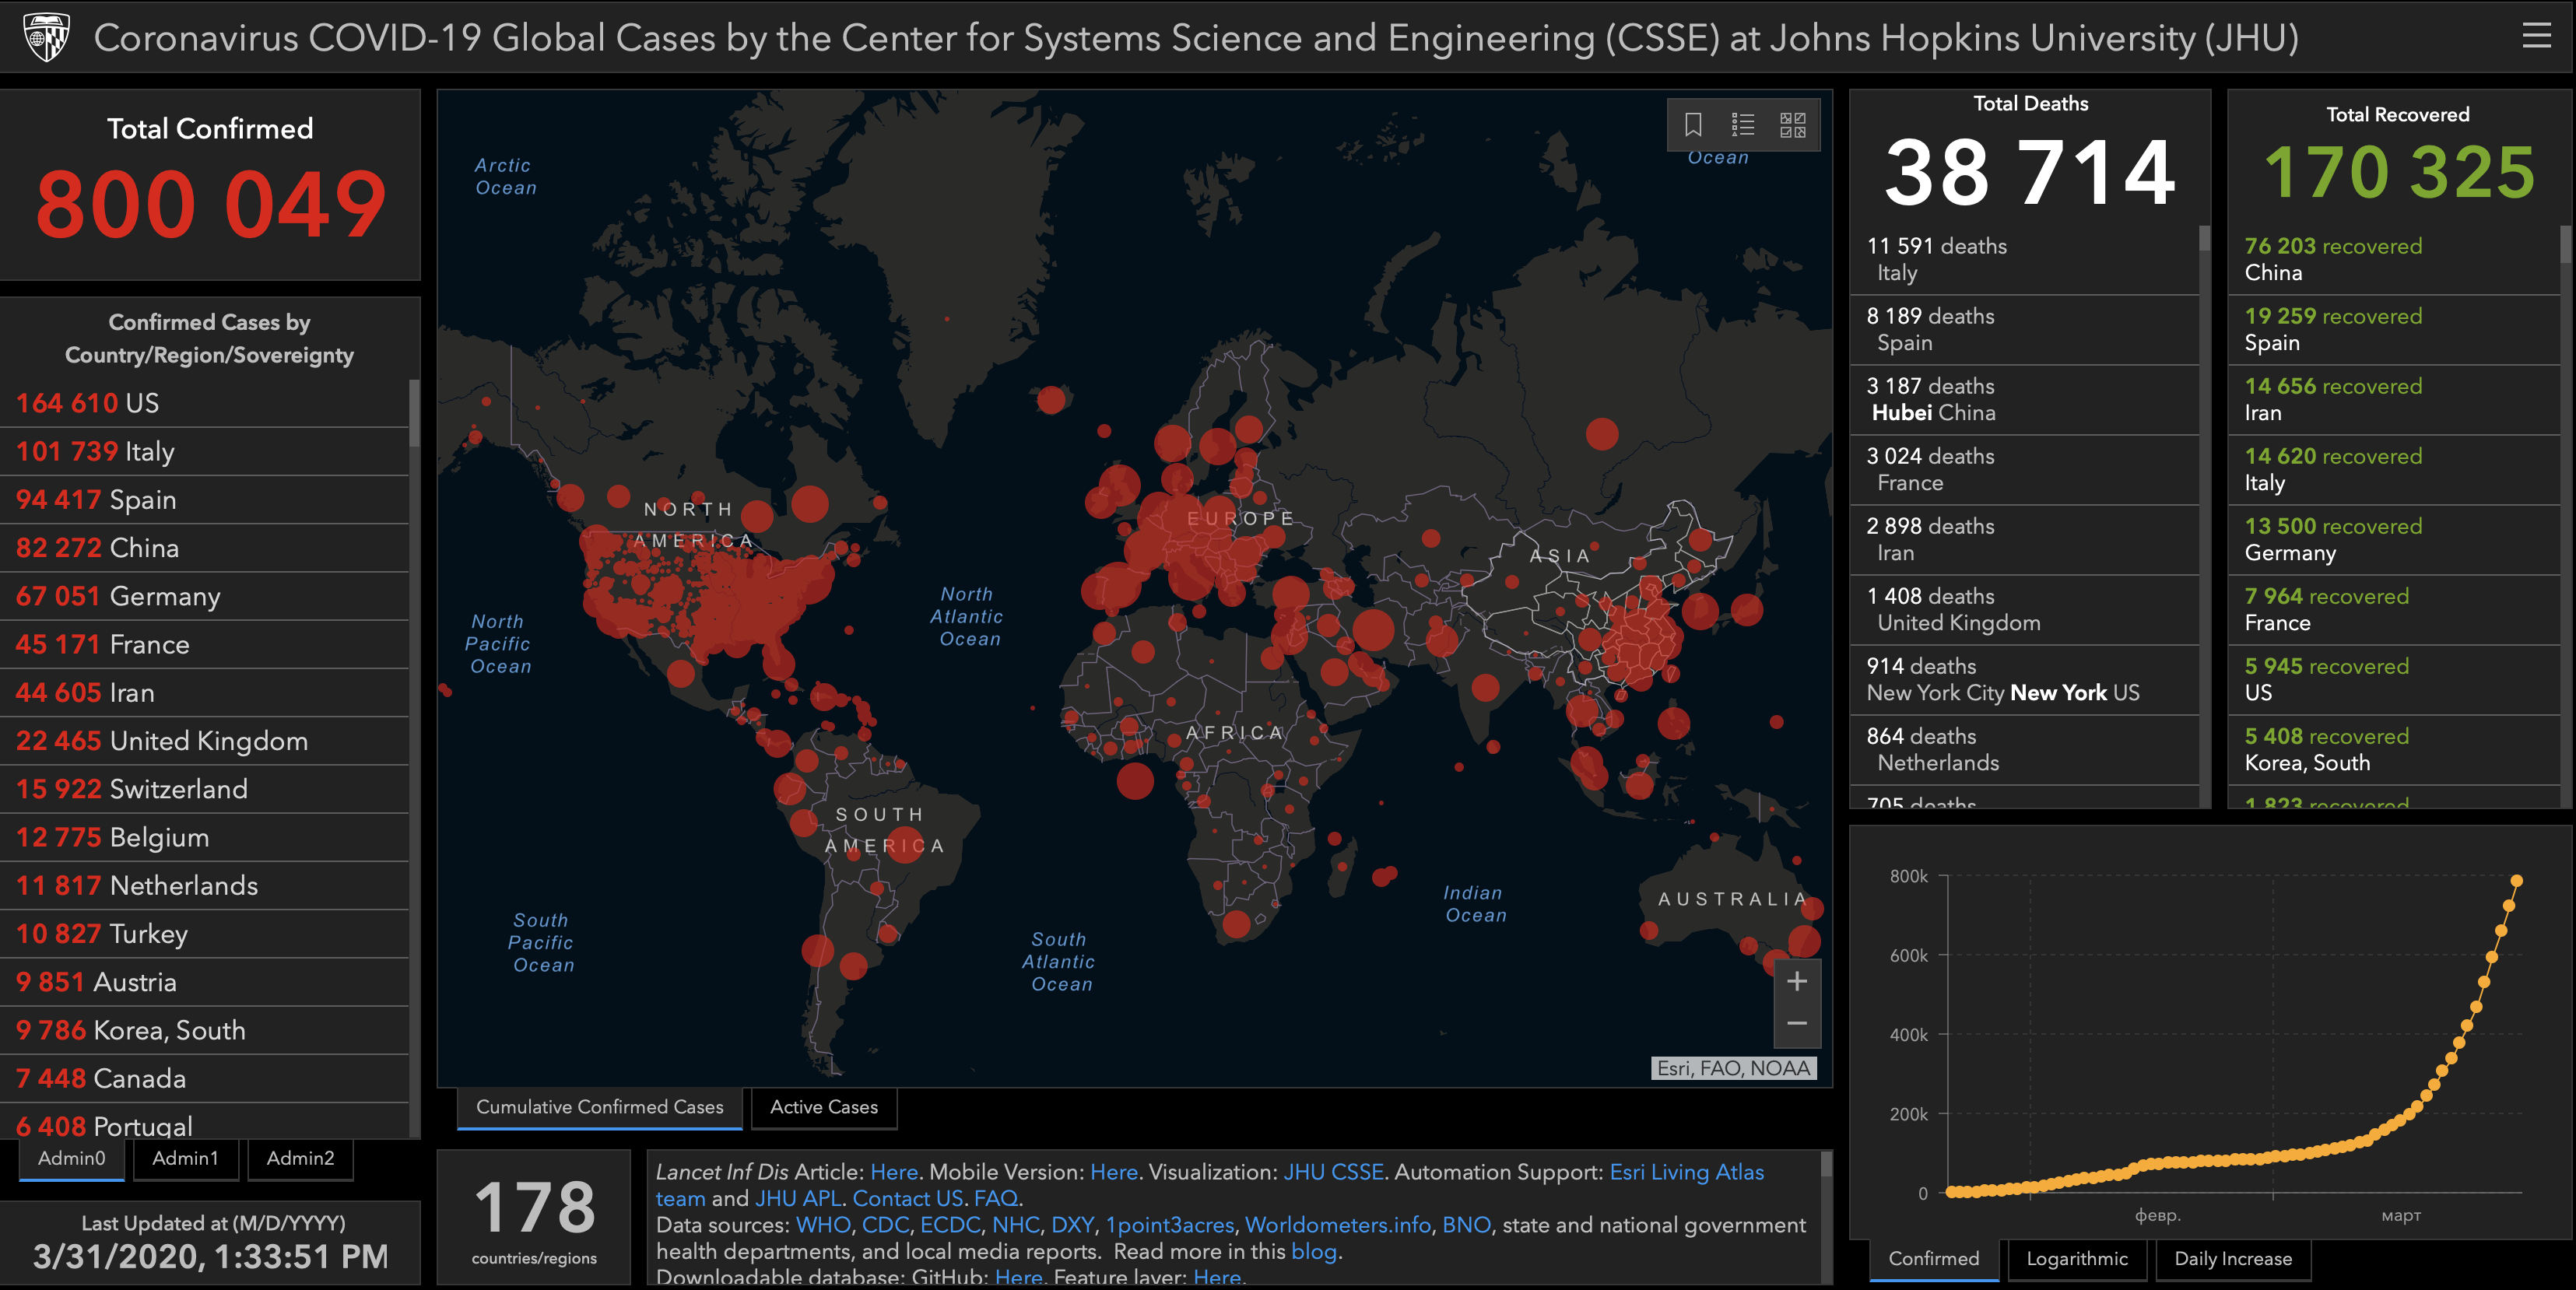2576x1290 pixels.
Task: Open the blog link
Action: (x=1314, y=1251)
